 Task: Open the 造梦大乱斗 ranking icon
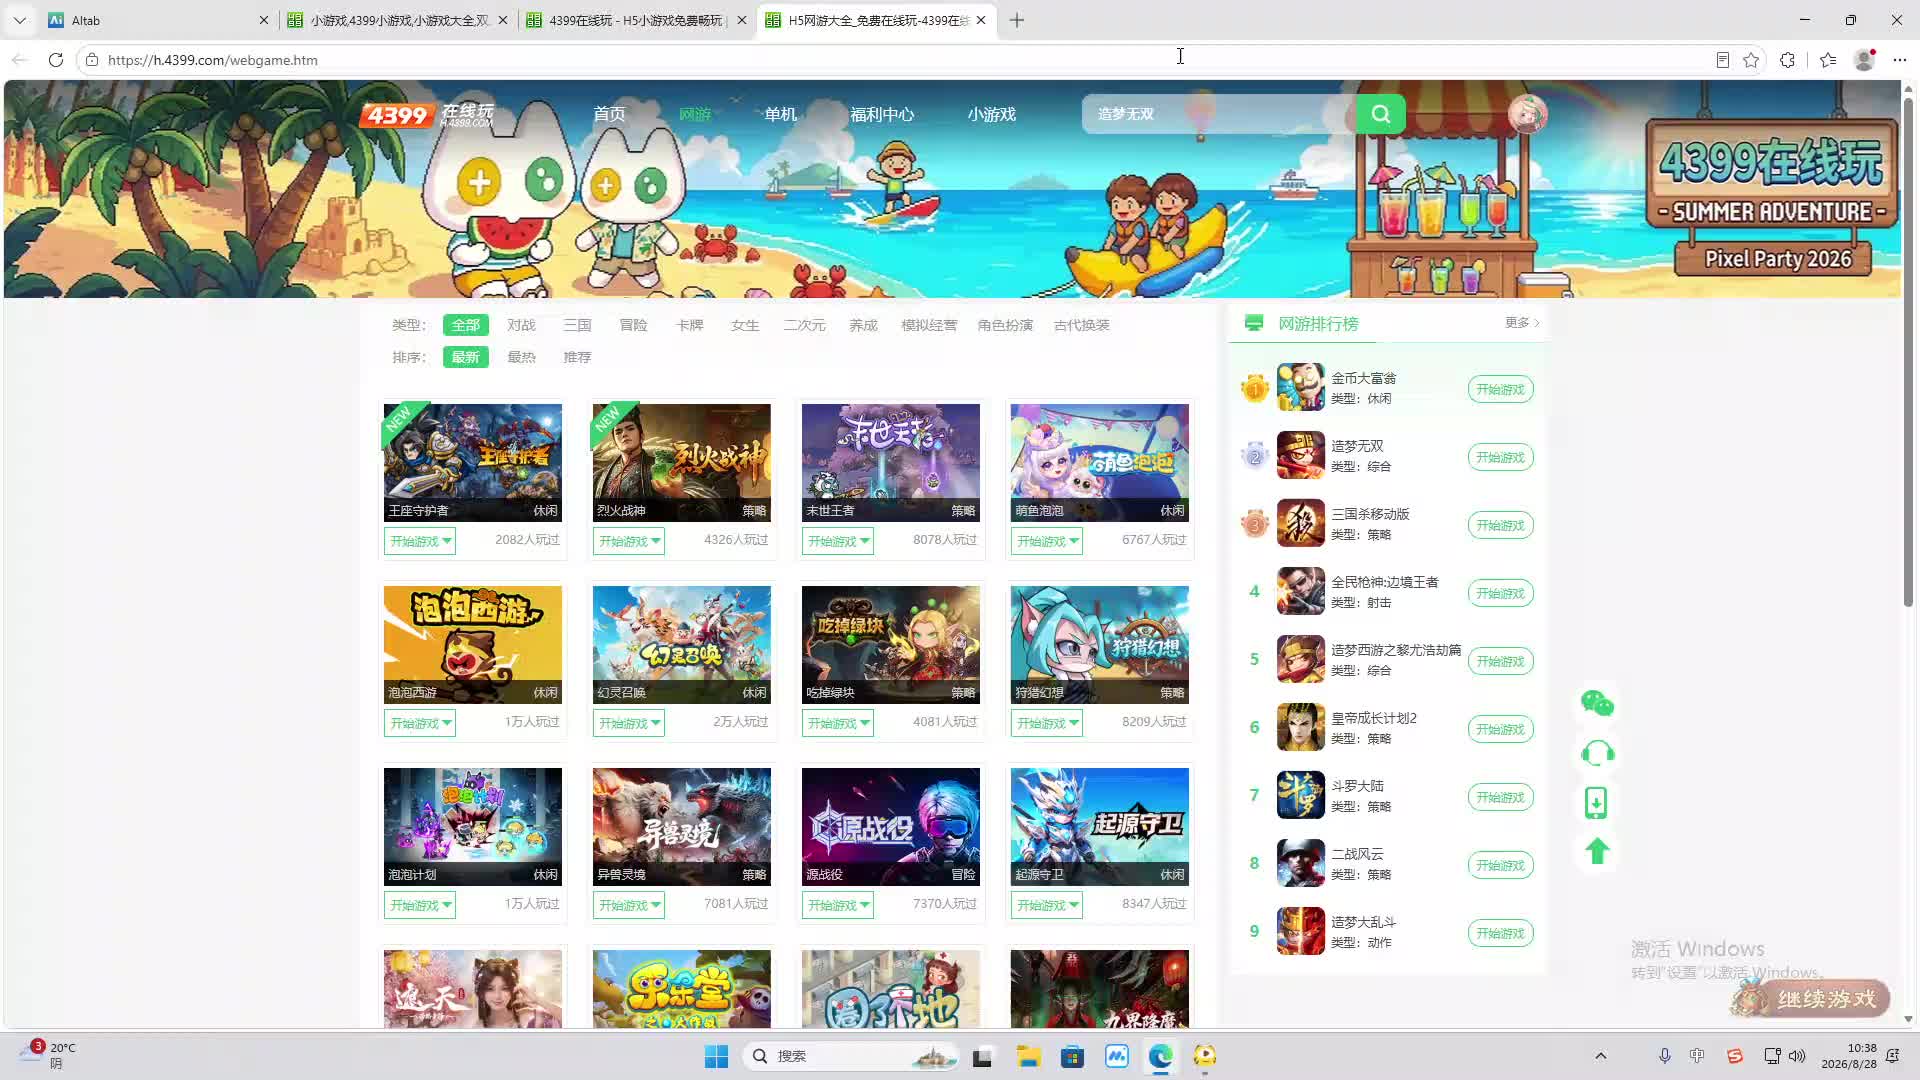(1300, 931)
